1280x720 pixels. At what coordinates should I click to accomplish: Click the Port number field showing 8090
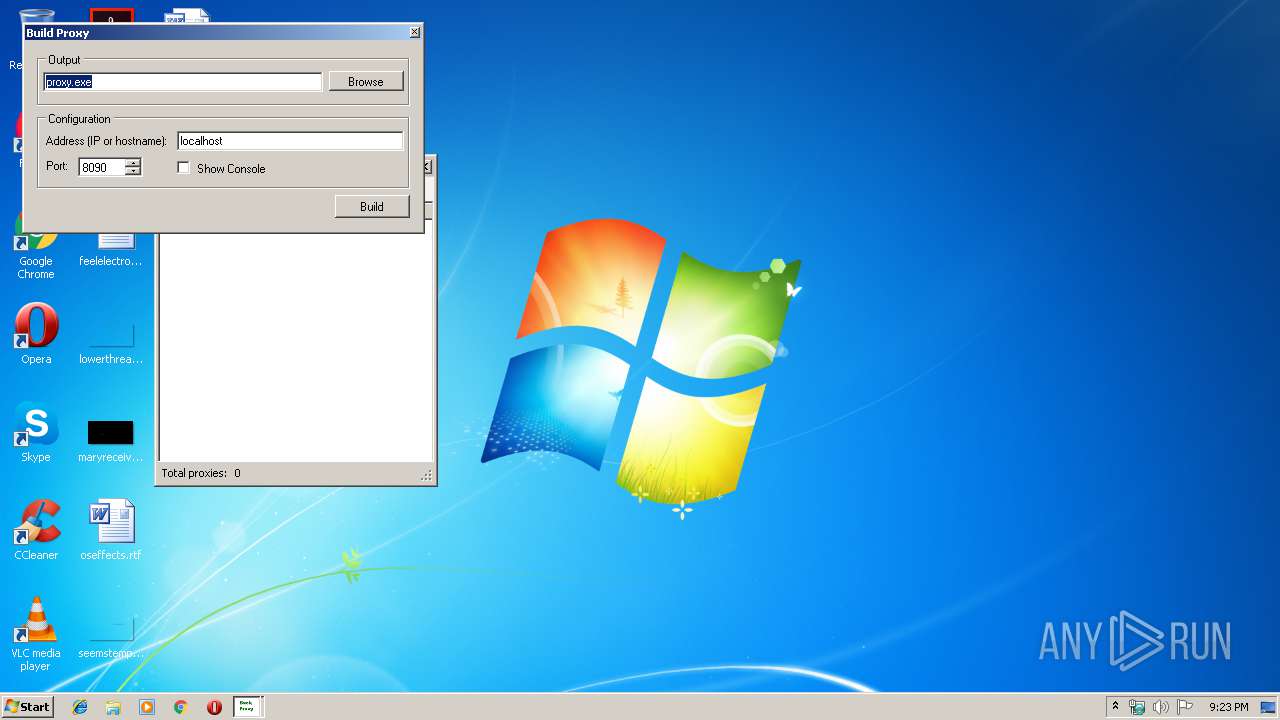[x=102, y=167]
